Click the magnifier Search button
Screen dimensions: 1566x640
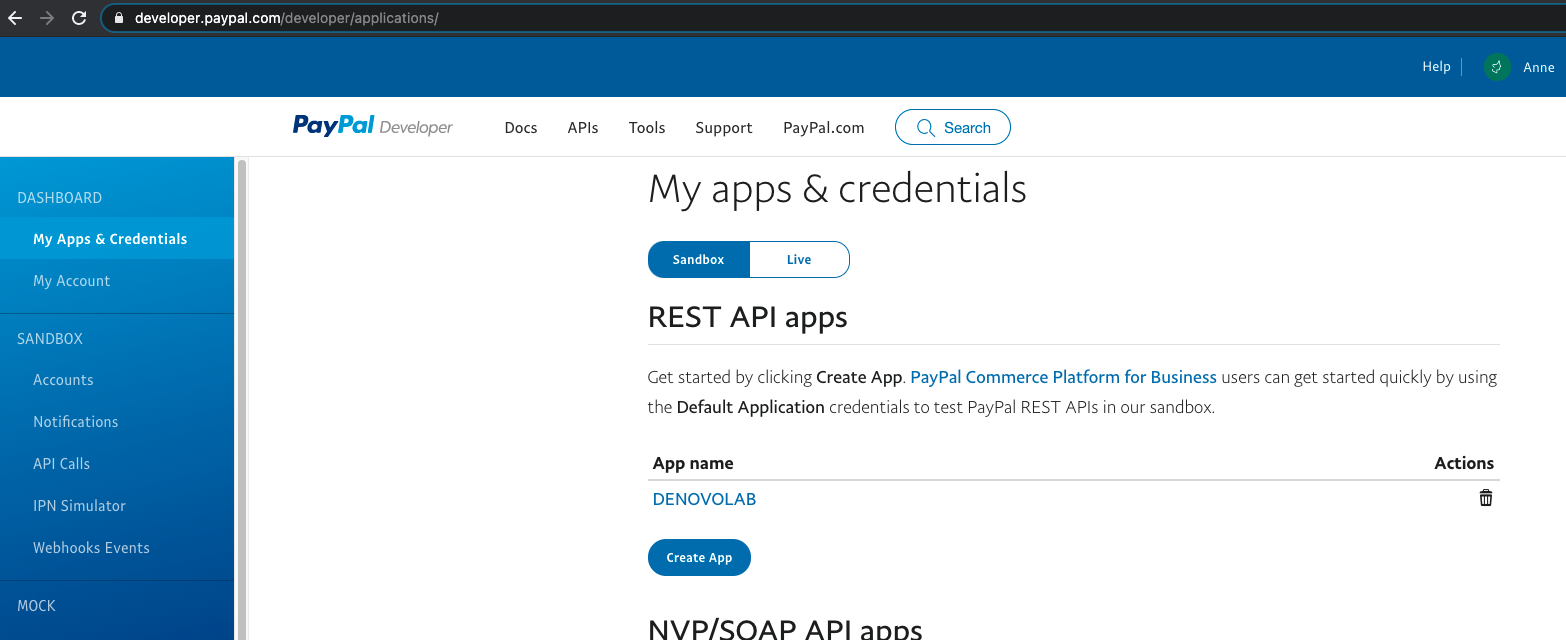[953, 127]
